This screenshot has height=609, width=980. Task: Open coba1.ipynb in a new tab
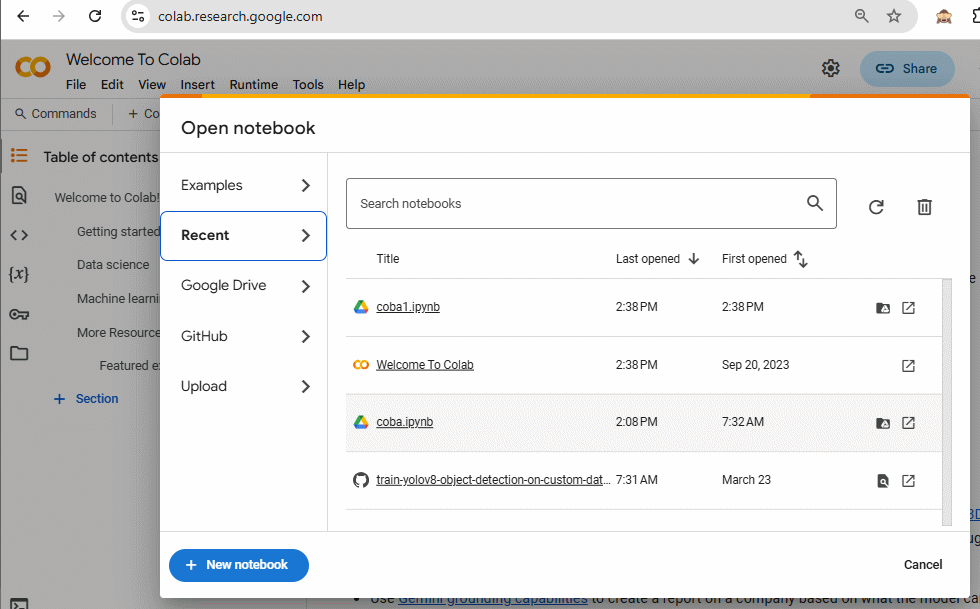tap(908, 308)
